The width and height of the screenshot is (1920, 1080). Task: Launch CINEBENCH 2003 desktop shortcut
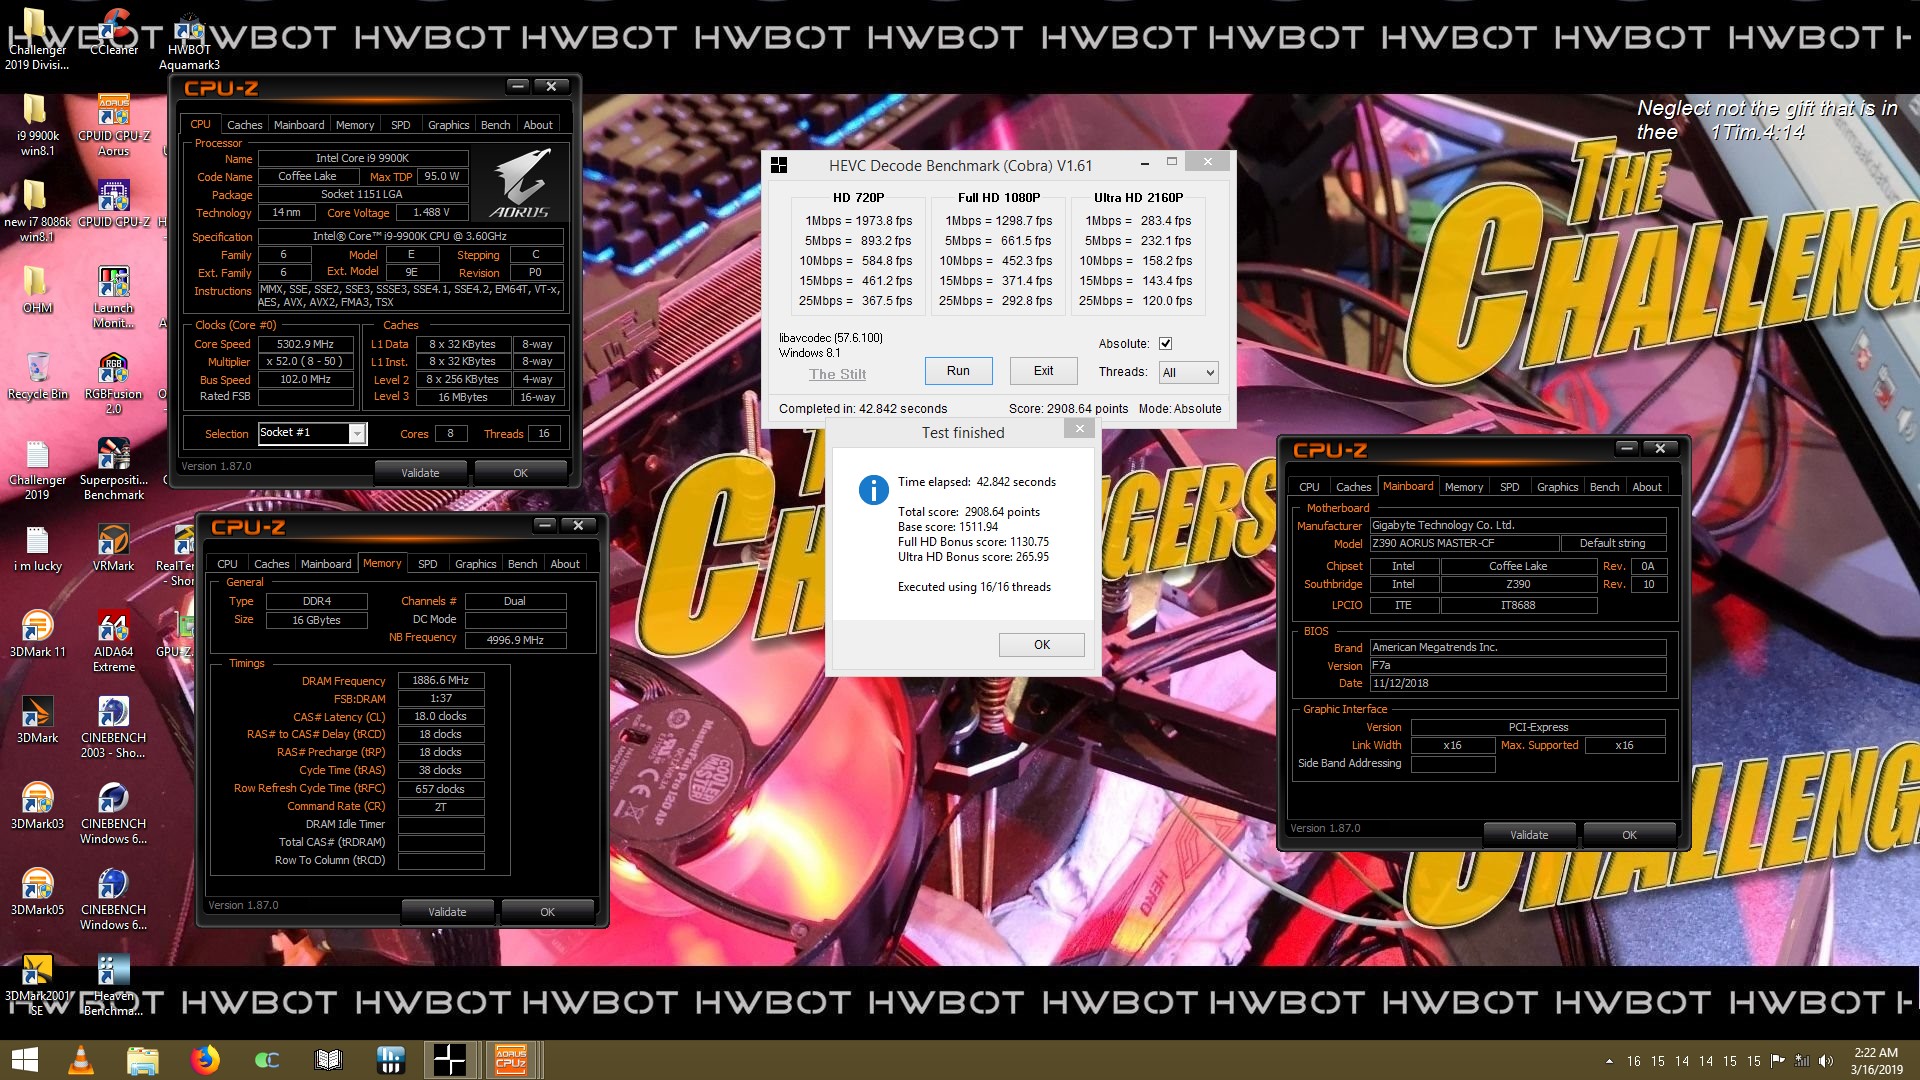[x=114, y=728]
